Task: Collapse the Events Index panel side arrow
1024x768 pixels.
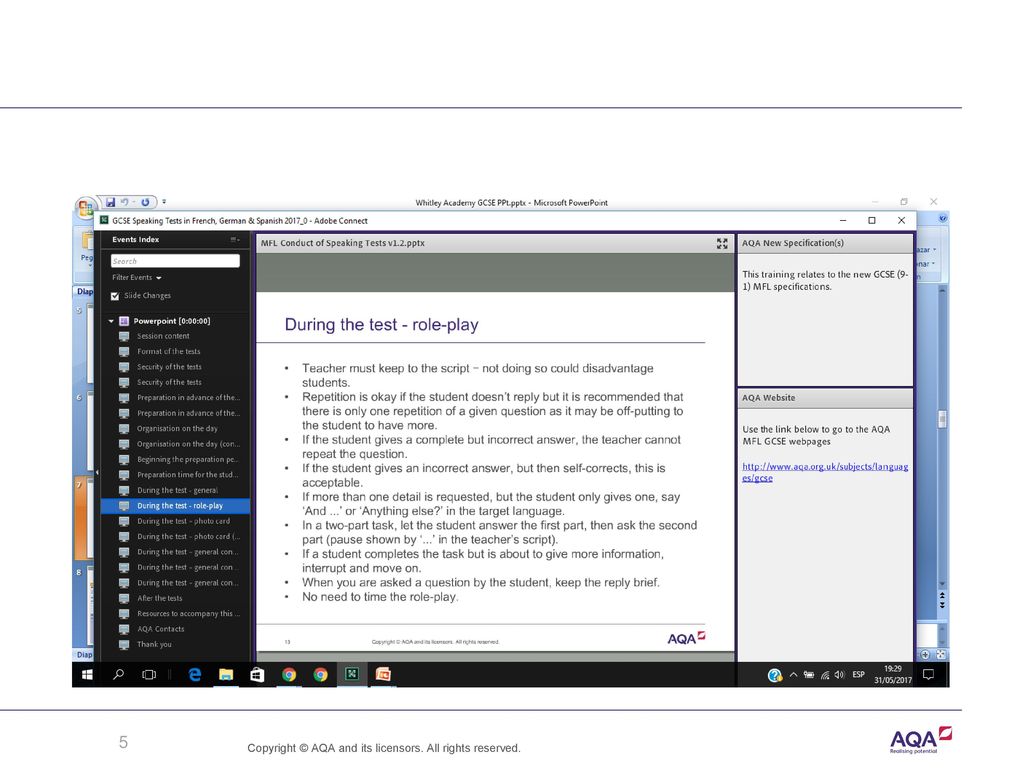Action: (97, 472)
